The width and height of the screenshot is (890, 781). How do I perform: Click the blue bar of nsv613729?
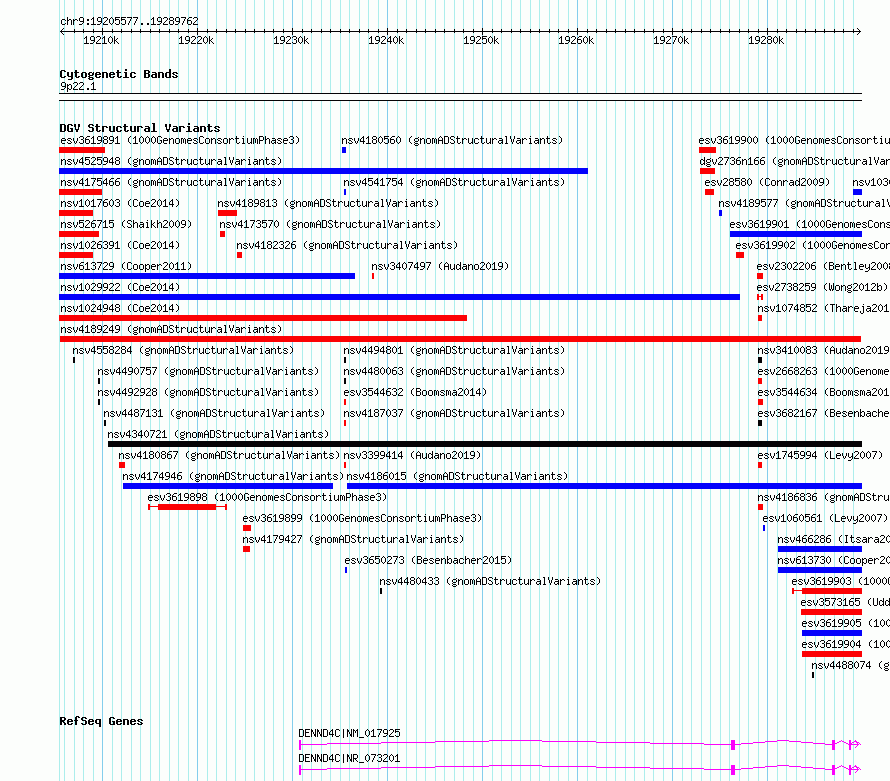click(207, 276)
